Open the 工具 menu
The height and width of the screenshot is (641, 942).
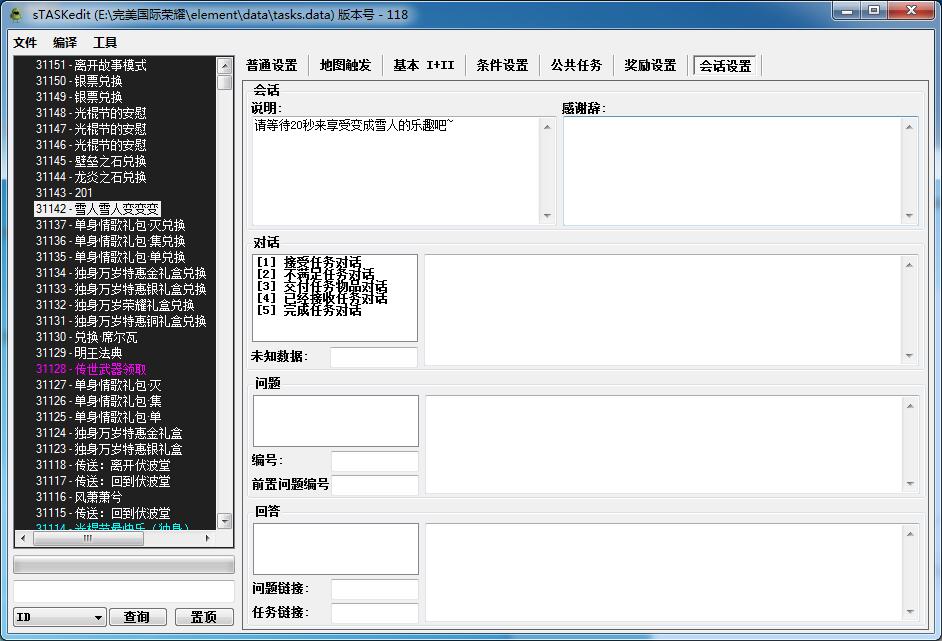point(105,43)
